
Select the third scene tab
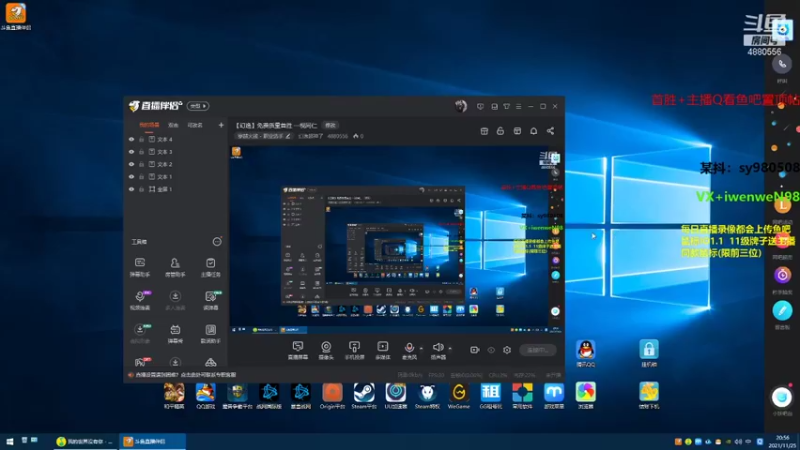coord(195,125)
